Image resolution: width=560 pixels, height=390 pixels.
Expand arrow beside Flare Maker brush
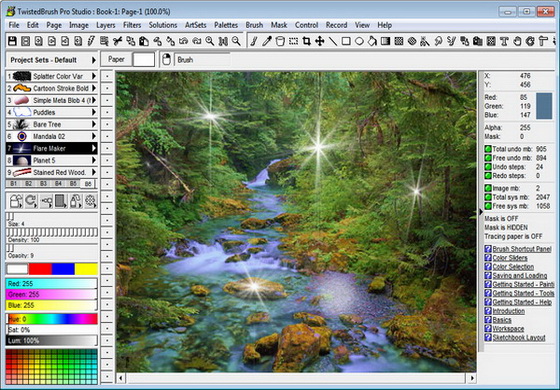tap(94, 148)
